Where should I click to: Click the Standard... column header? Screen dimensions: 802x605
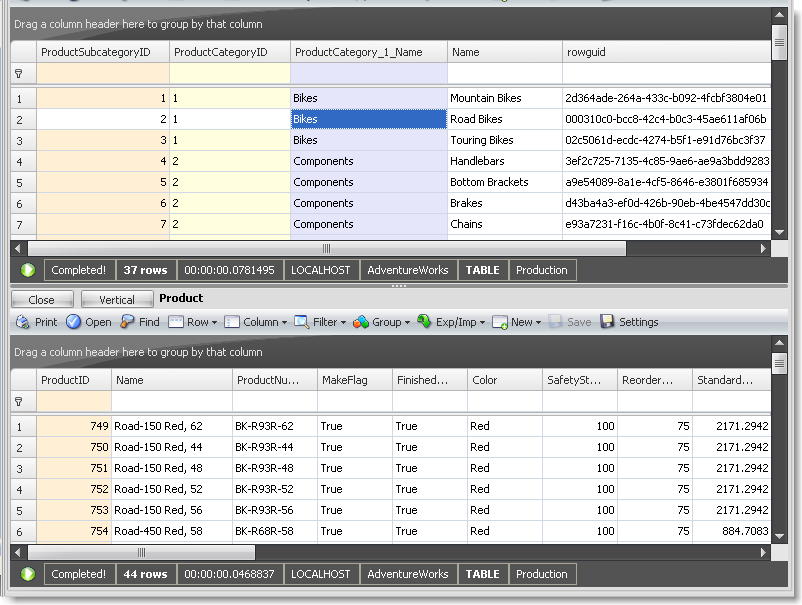coord(732,380)
